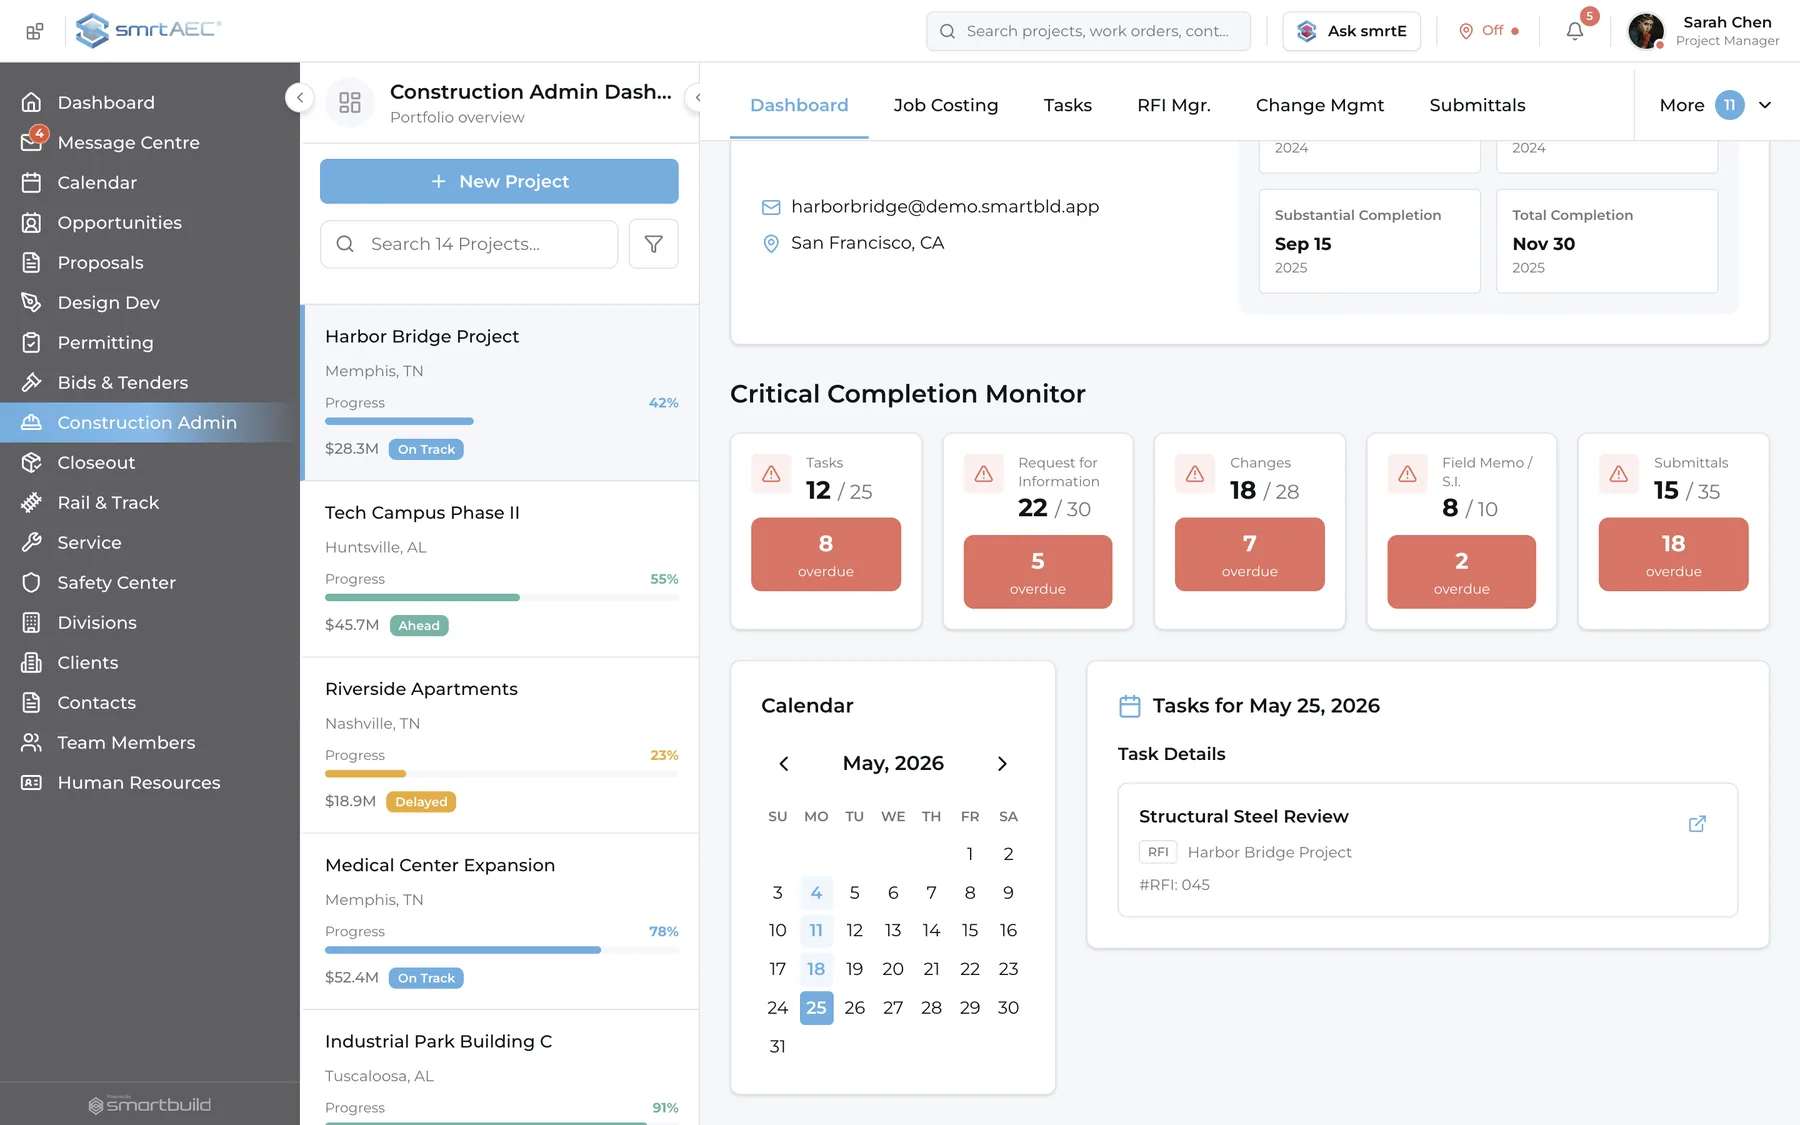Click the 2 overdue Field Memo button
The height and width of the screenshot is (1125, 1800).
click(1462, 572)
